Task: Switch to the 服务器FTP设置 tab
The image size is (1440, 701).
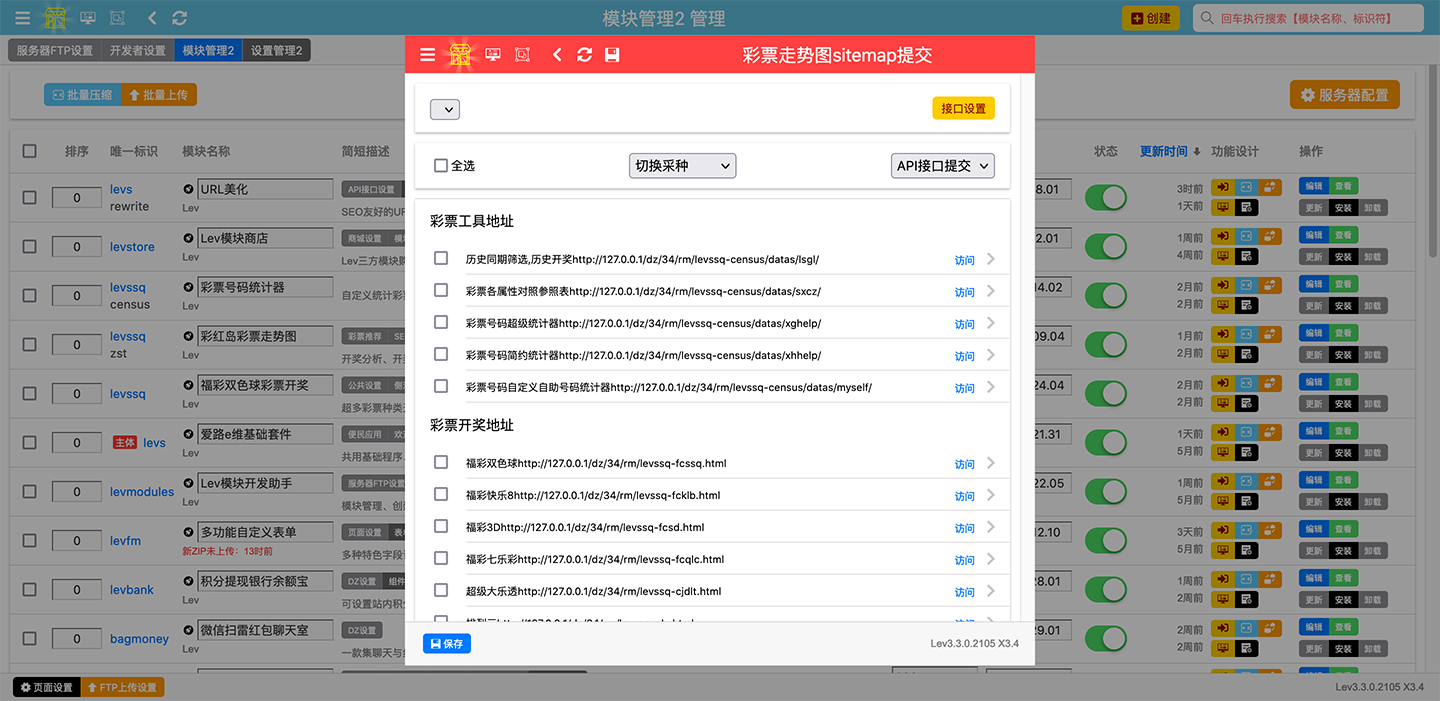Action: pyautogui.click(x=55, y=51)
